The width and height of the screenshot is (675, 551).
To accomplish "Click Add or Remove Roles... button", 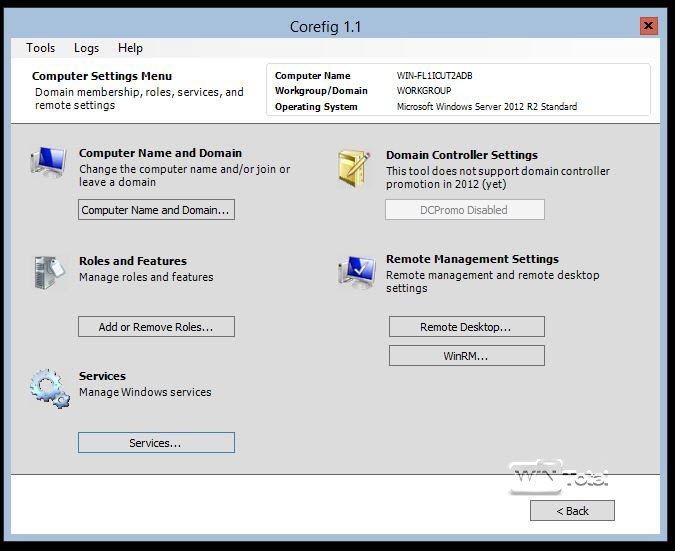I will click(156, 327).
